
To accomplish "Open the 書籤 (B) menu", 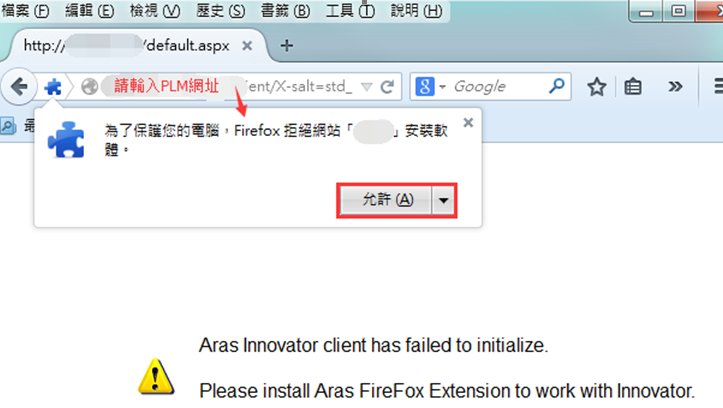I will coord(285,10).
